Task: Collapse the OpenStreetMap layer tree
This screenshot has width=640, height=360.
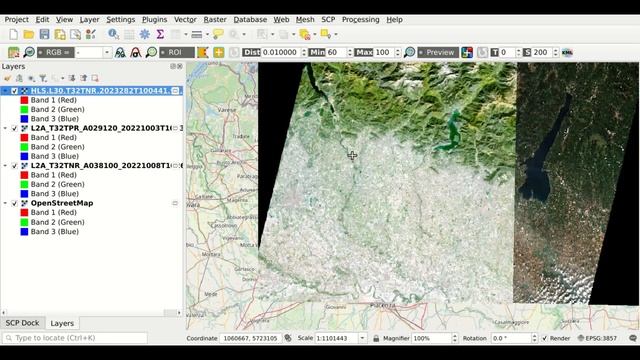Action: [x=5, y=203]
